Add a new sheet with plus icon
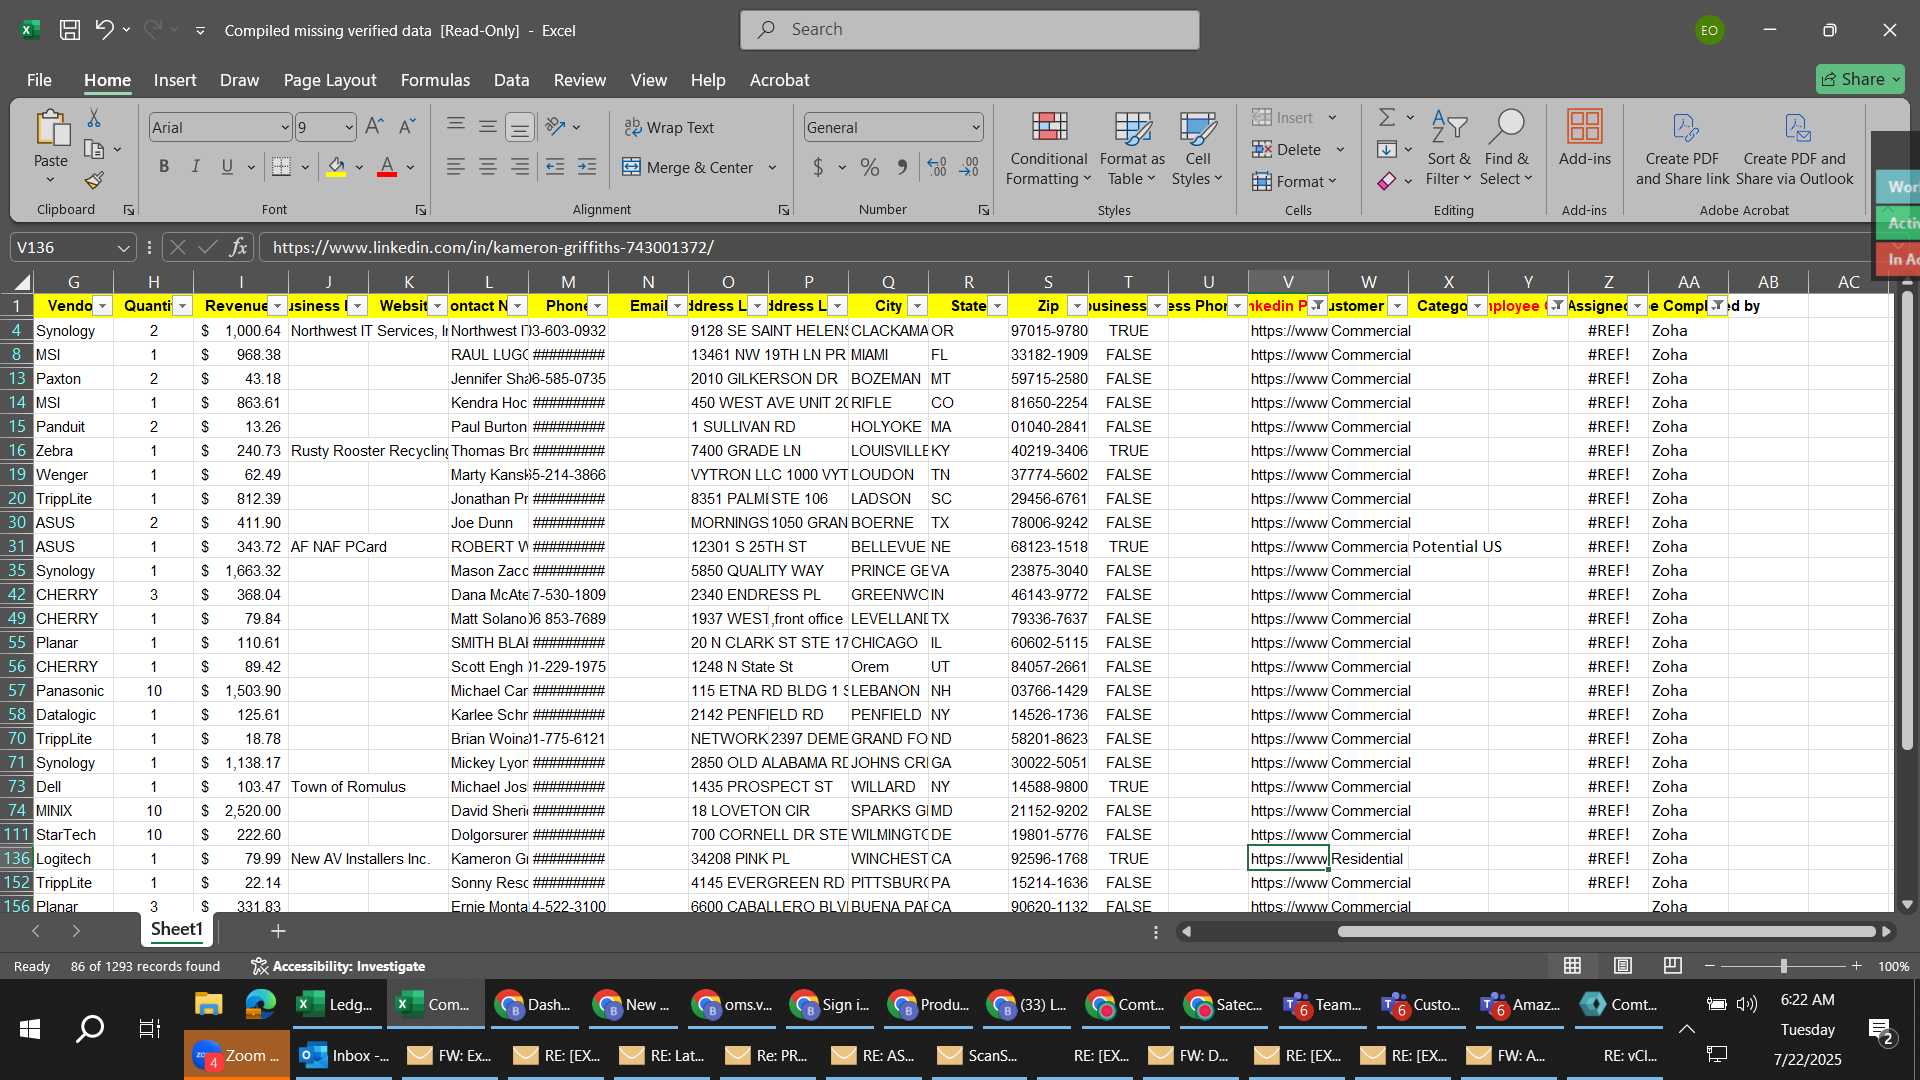Screen dimensions: 1920x1080 278,931
